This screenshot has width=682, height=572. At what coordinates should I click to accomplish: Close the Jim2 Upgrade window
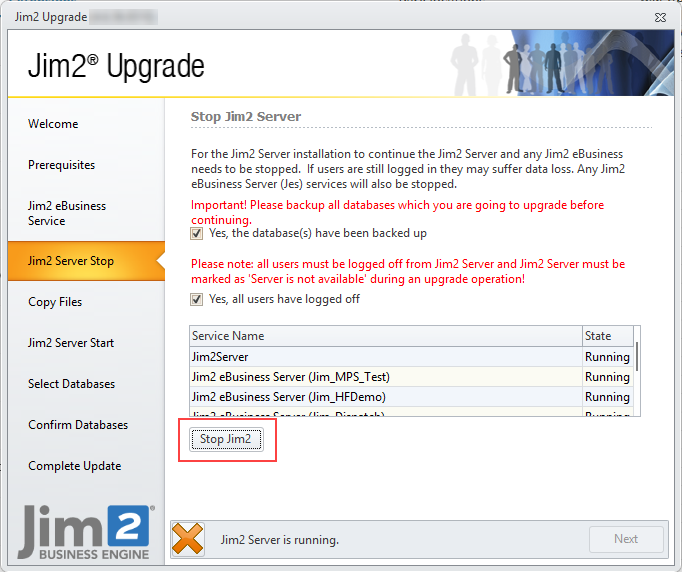pos(660,17)
